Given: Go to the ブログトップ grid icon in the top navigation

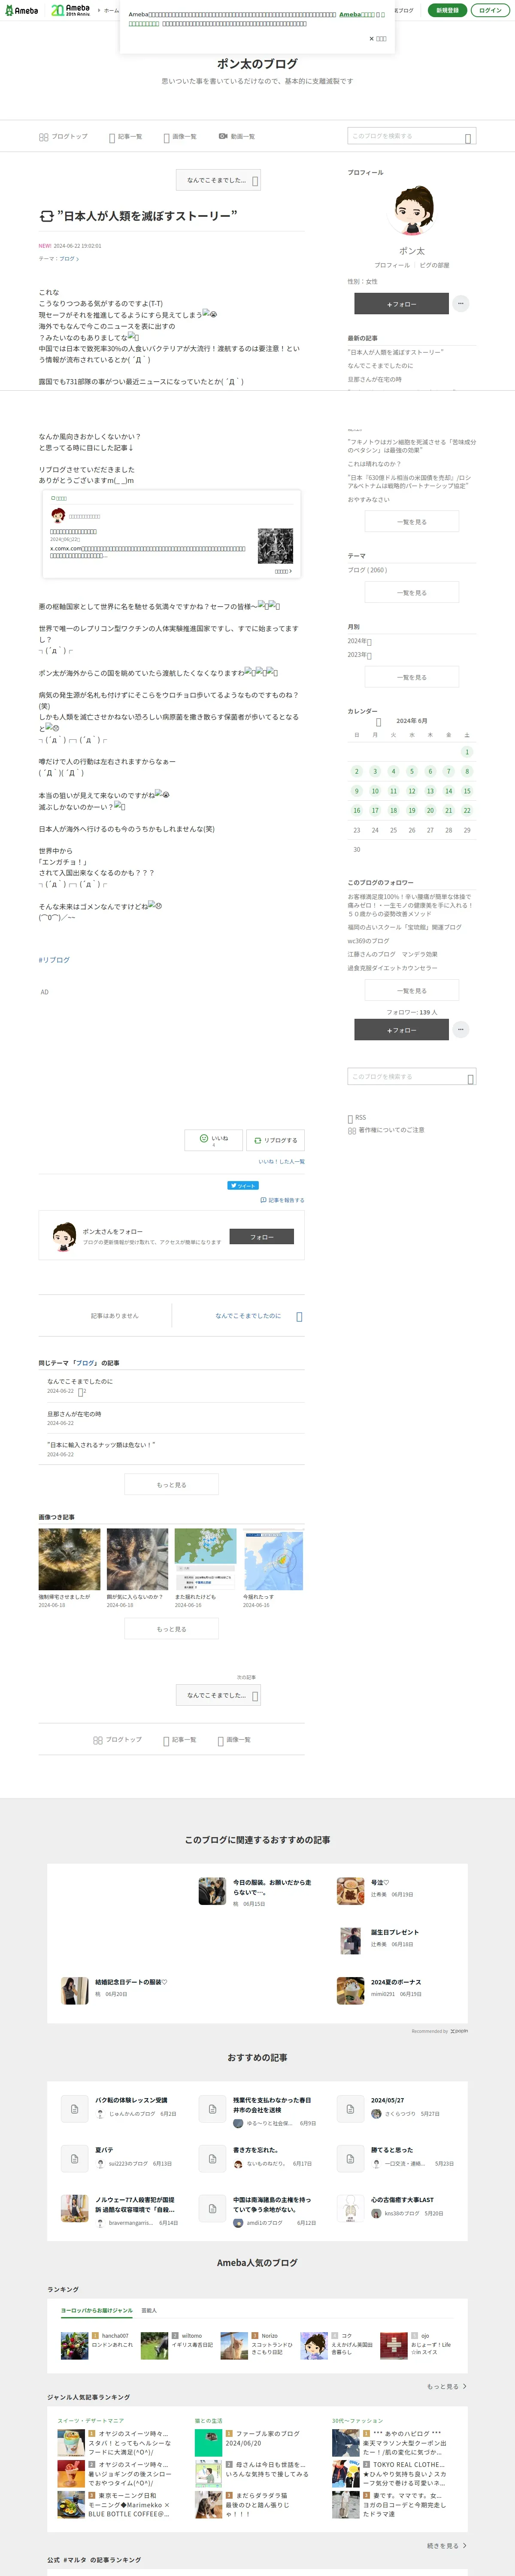Looking at the screenshot, I should click(44, 137).
